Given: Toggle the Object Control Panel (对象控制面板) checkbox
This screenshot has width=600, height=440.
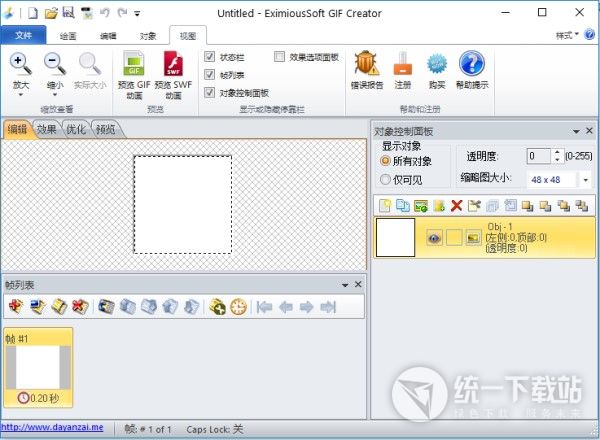Looking at the screenshot, I should tap(209, 92).
